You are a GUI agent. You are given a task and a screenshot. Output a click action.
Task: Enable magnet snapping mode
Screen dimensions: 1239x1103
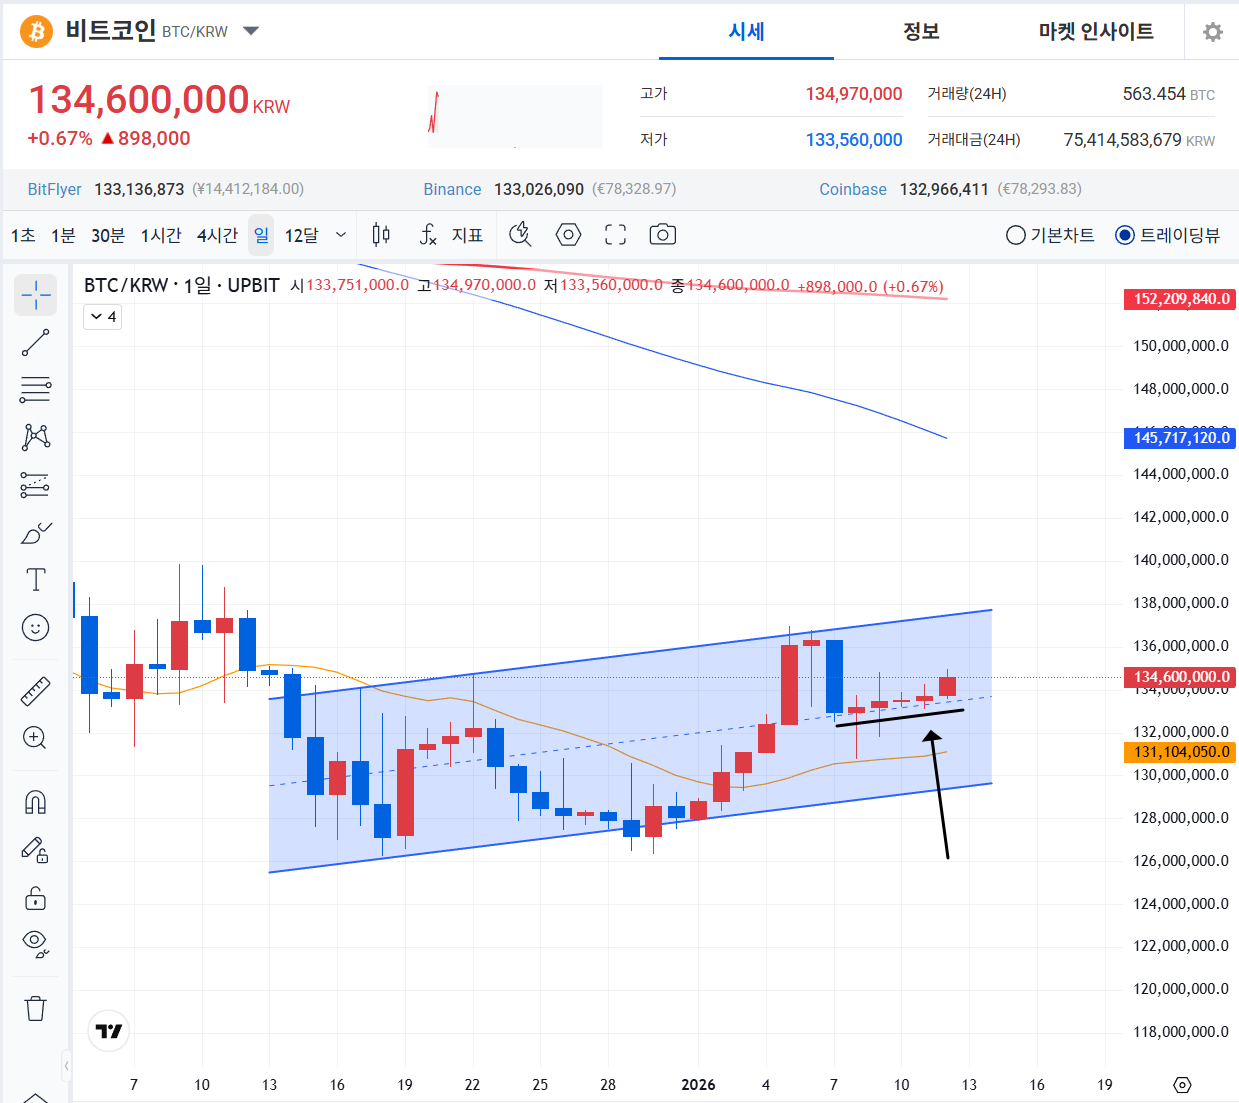coord(35,801)
